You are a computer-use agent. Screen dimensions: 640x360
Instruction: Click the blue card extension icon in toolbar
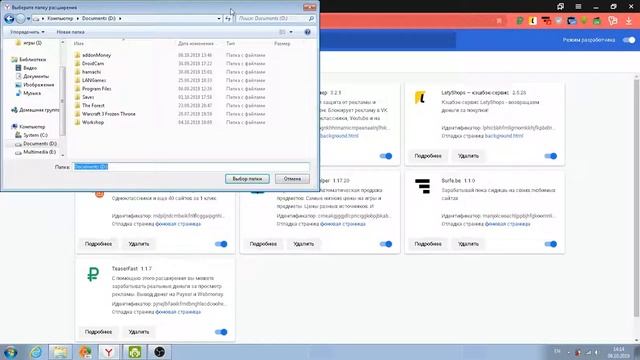point(571,21)
